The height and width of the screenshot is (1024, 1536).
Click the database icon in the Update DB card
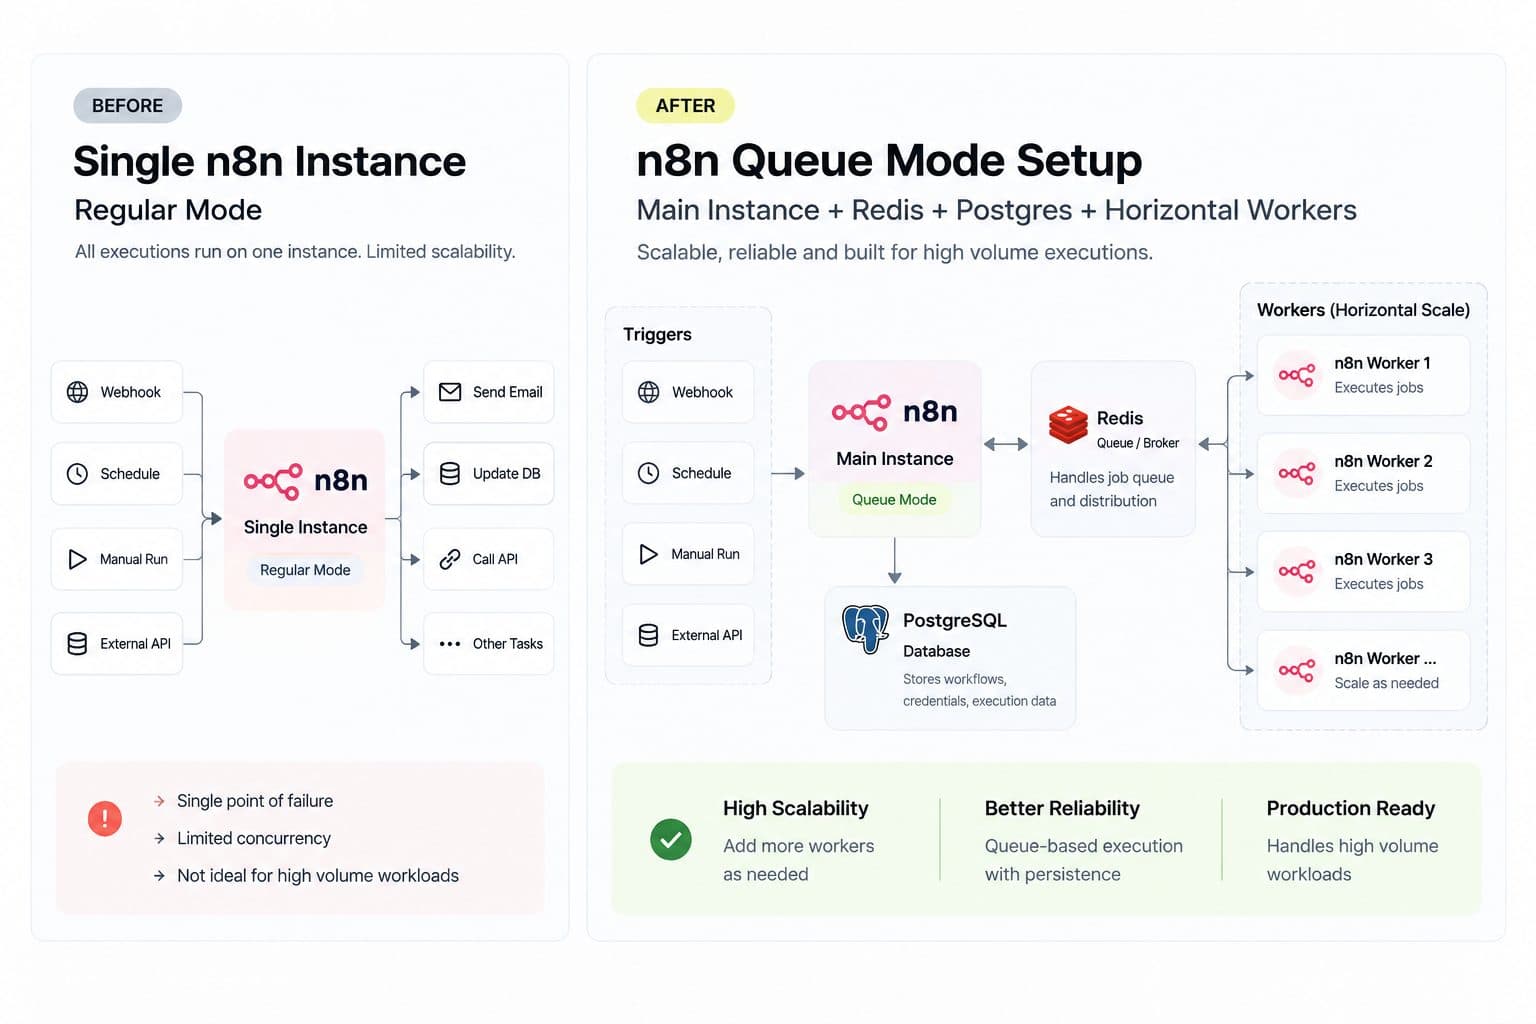pos(450,474)
